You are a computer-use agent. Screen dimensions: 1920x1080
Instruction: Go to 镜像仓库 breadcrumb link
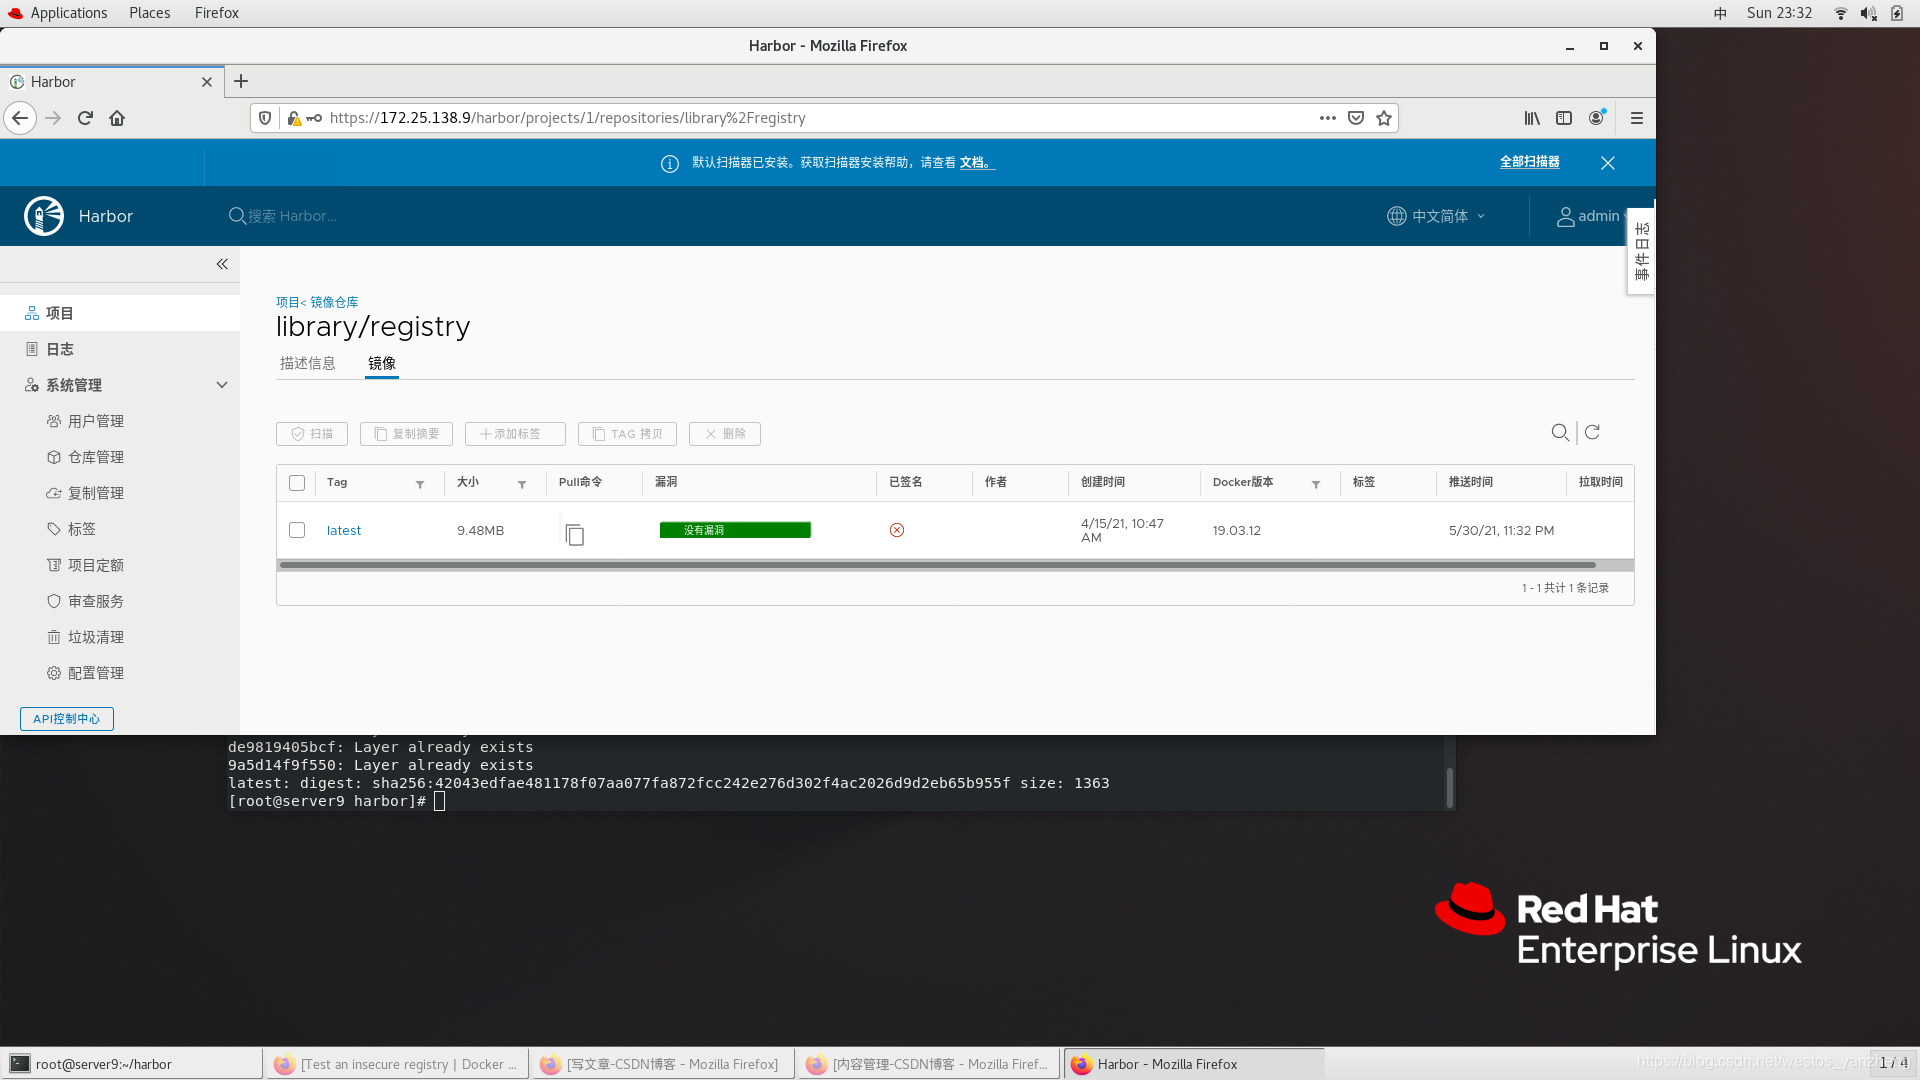point(334,302)
